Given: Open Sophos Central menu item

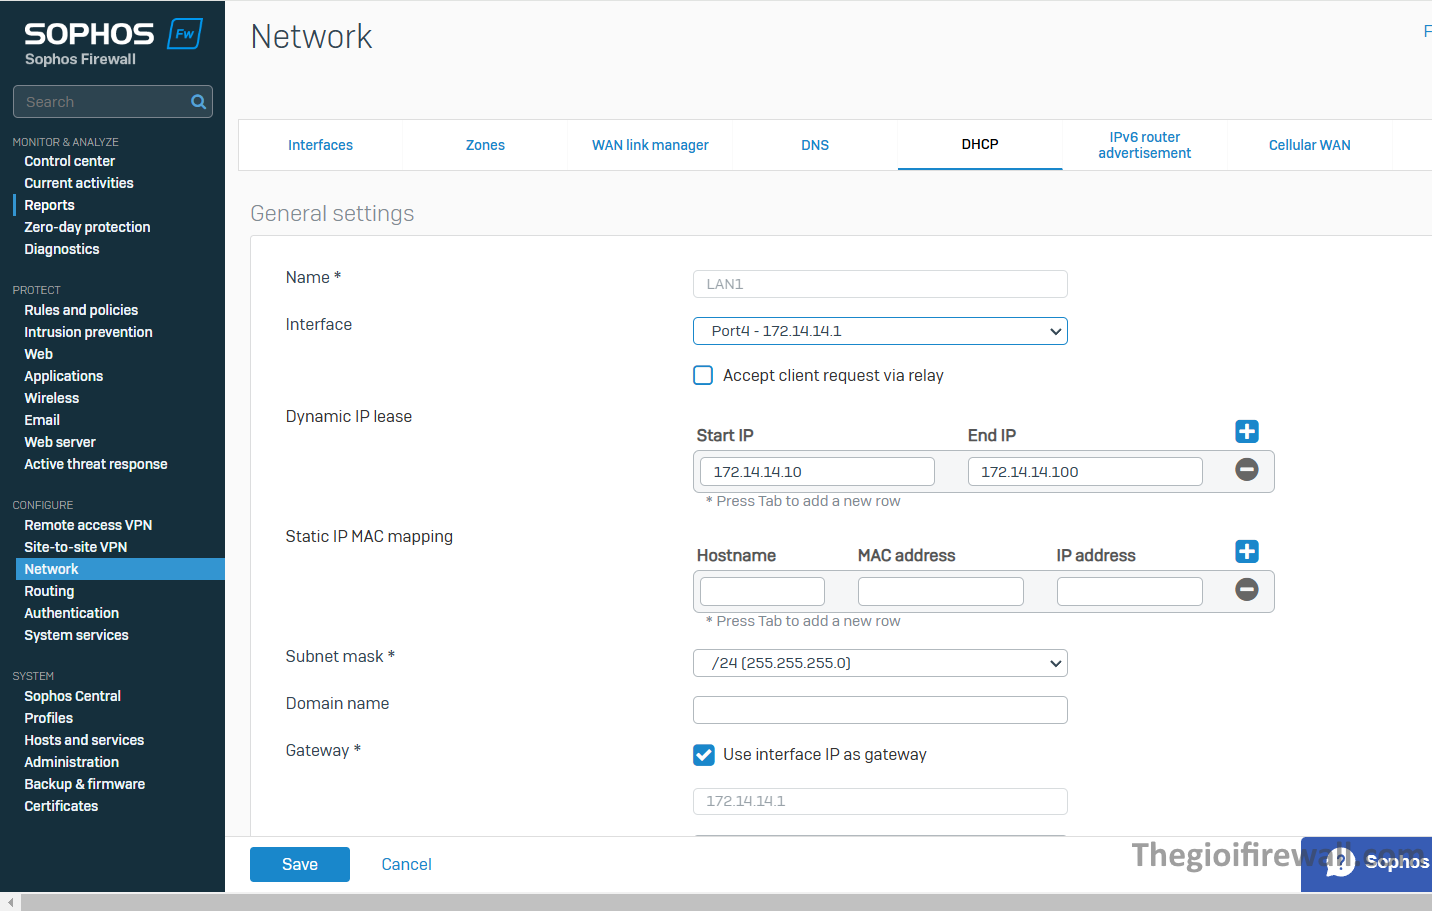Looking at the screenshot, I should pos(72,696).
